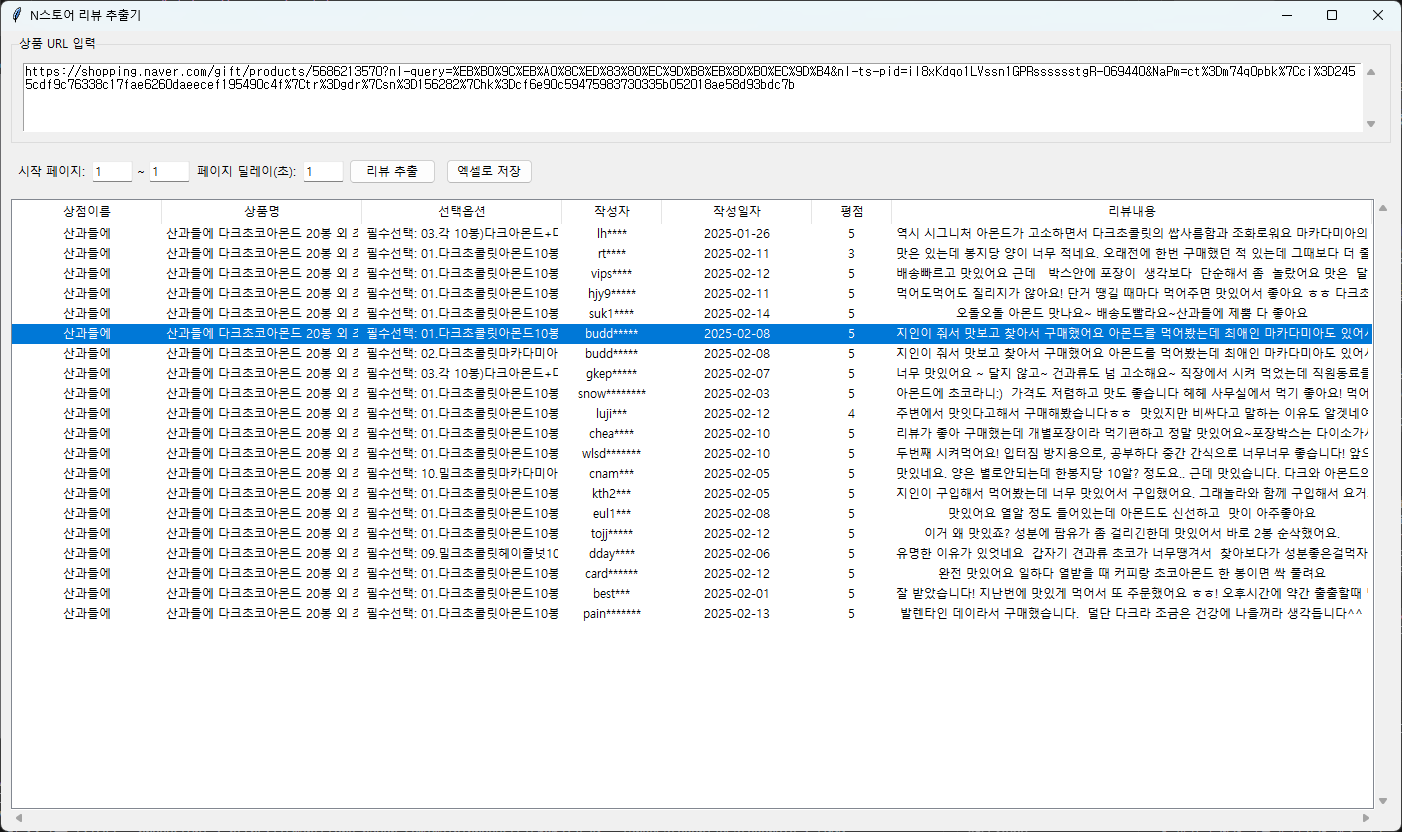Click the 리뷰 추출 button
Viewport: 1402px width, 832px height.
click(x=392, y=171)
